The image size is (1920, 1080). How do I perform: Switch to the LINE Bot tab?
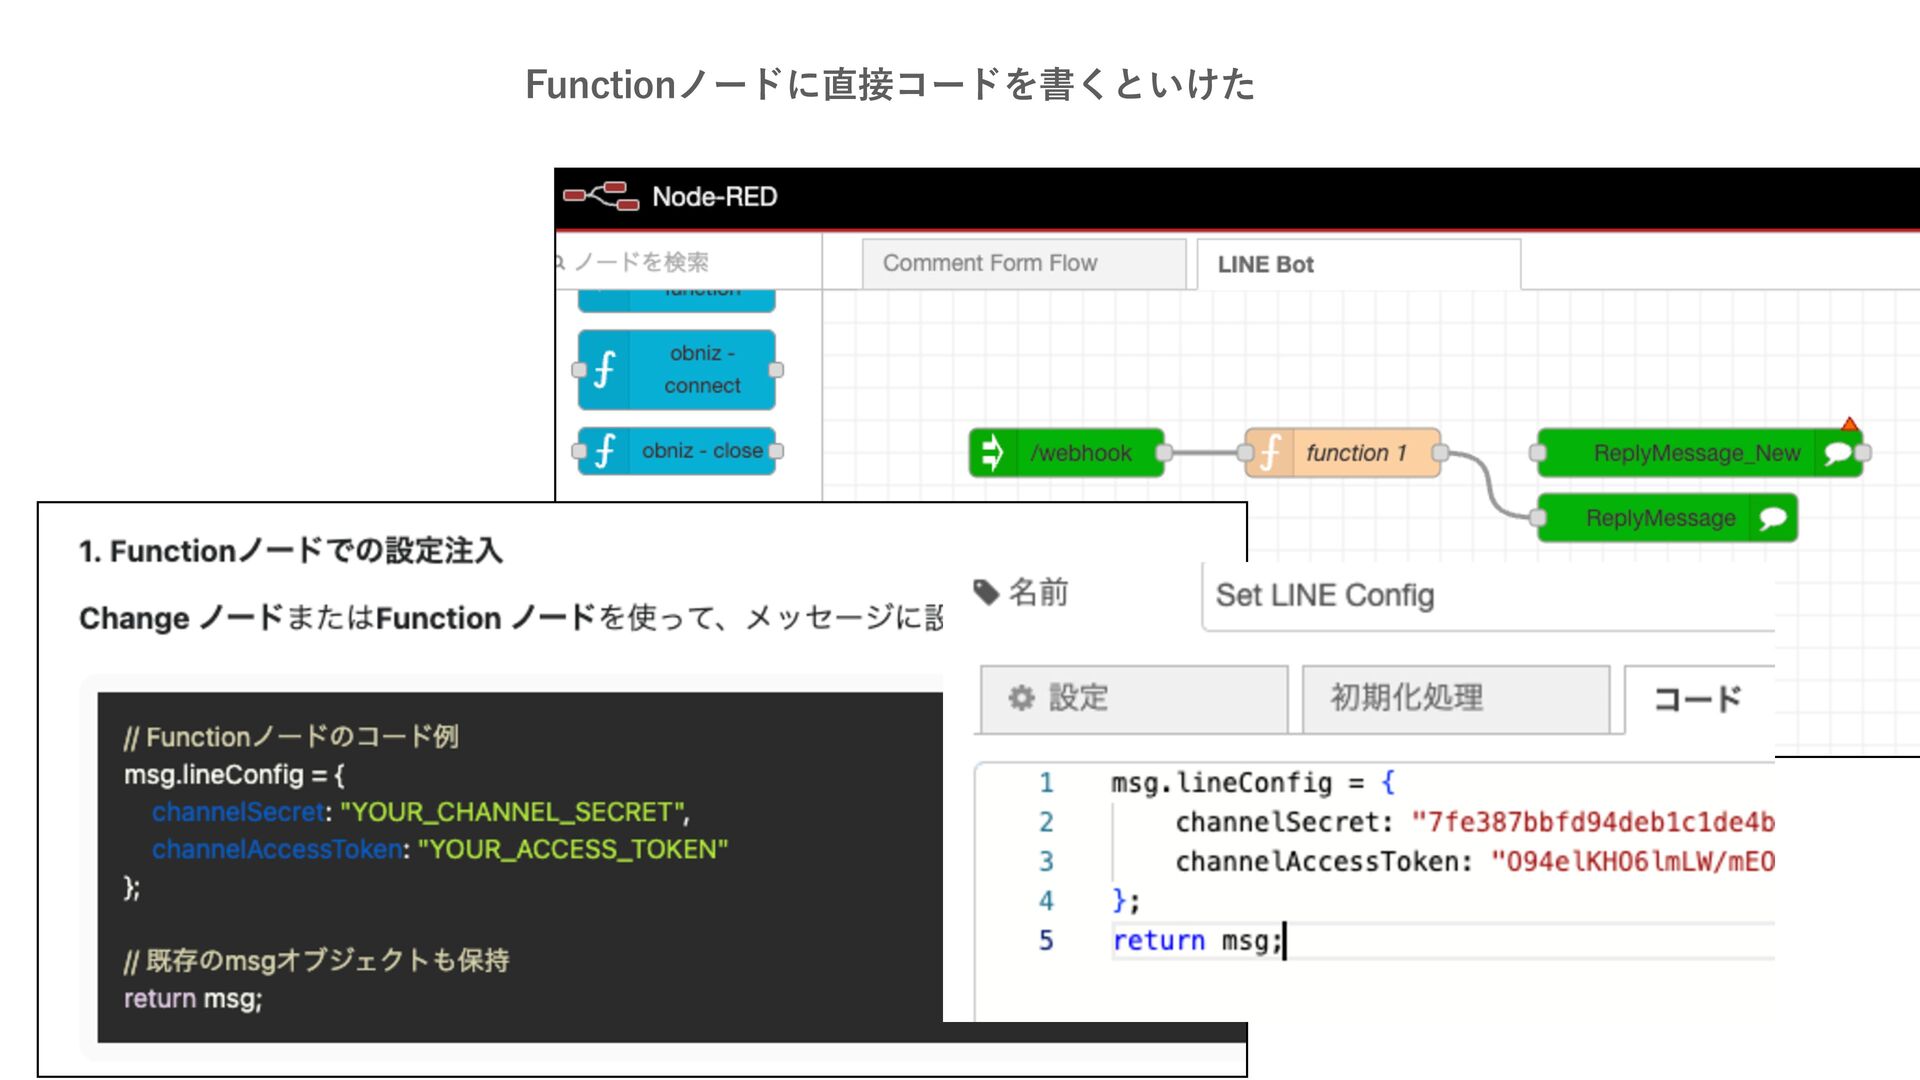pos(1358,264)
